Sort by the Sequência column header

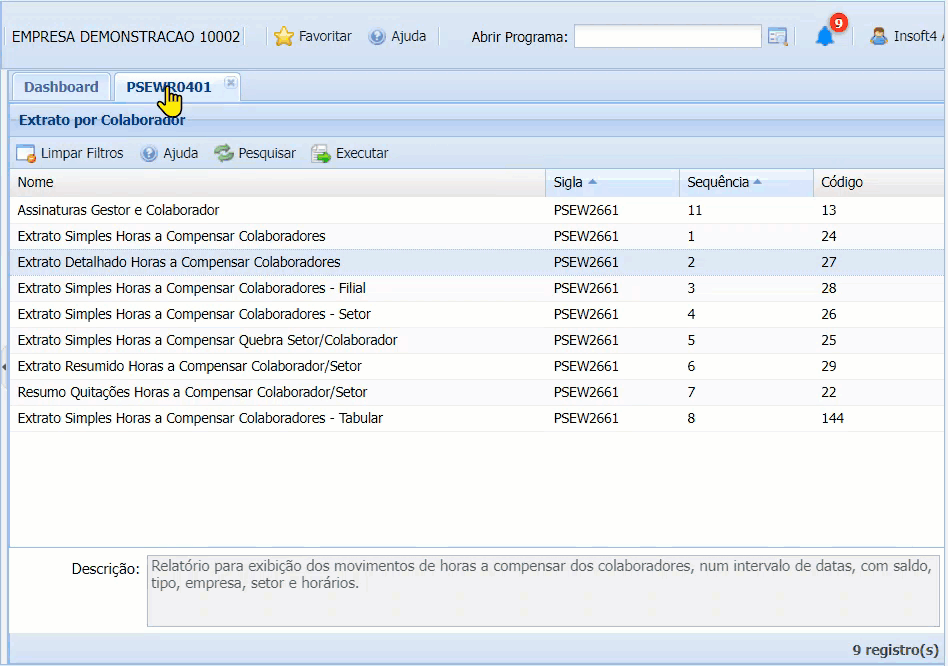(717, 182)
